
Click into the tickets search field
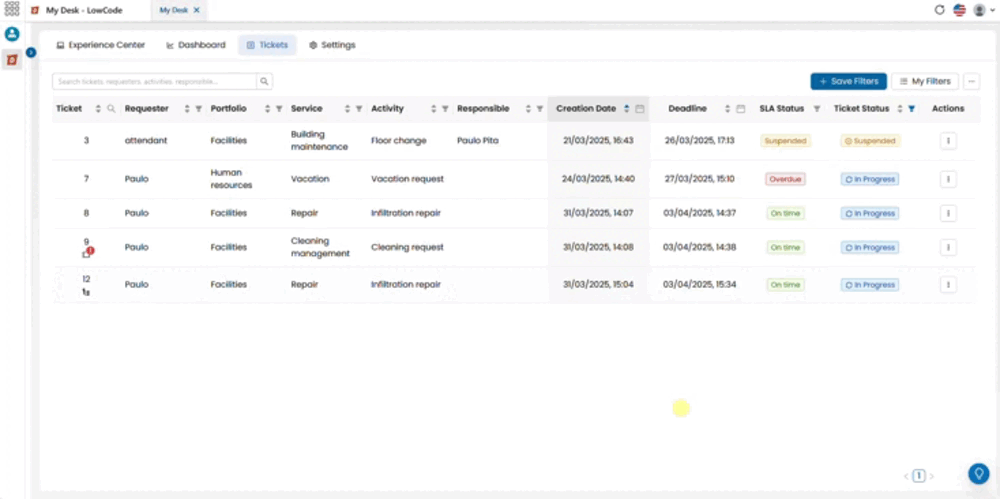(154, 82)
